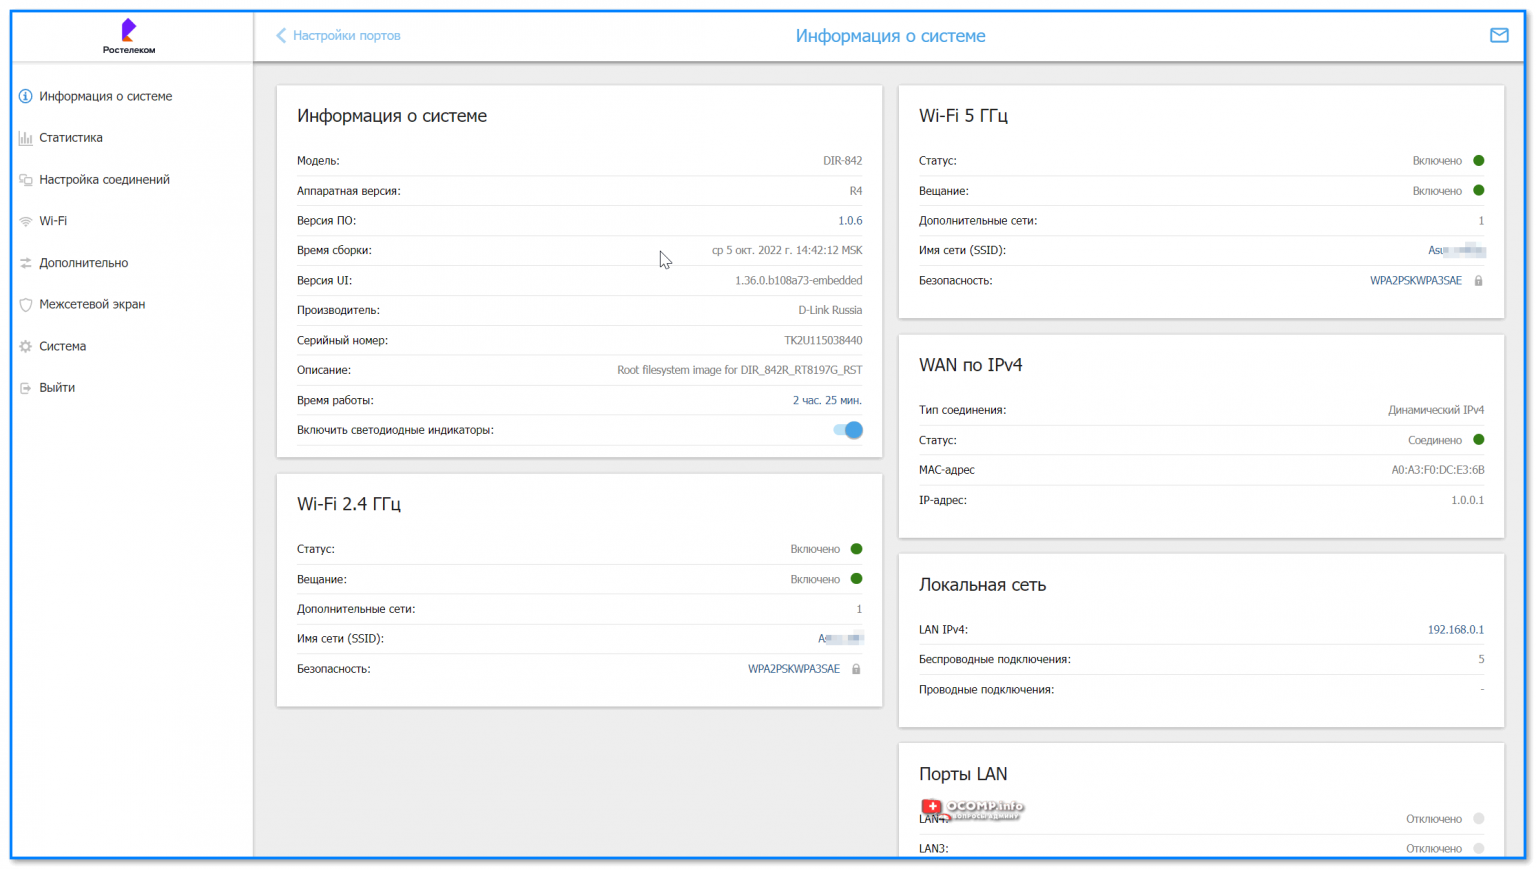Select Выйти to log out
1536x869 pixels.
point(57,388)
